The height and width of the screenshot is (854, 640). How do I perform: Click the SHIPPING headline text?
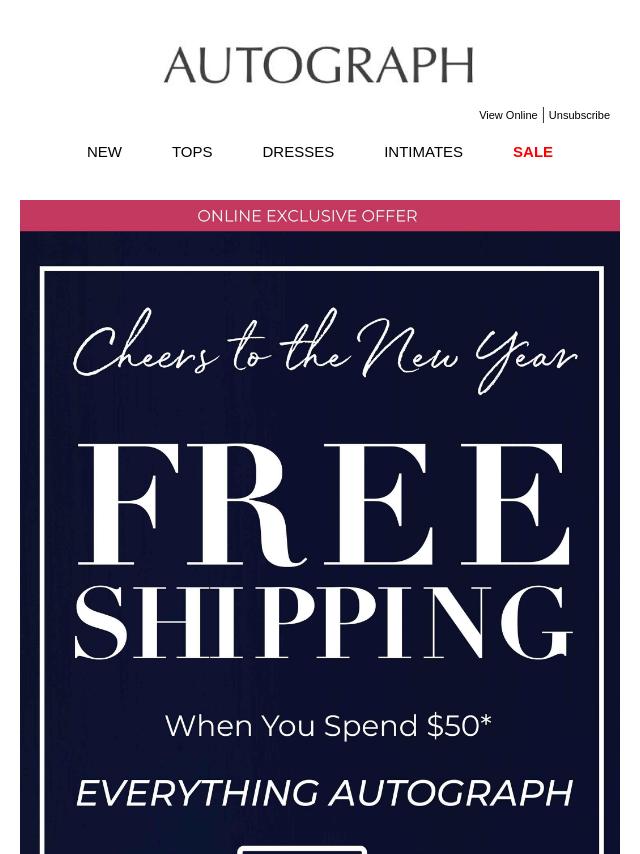click(x=325, y=625)
